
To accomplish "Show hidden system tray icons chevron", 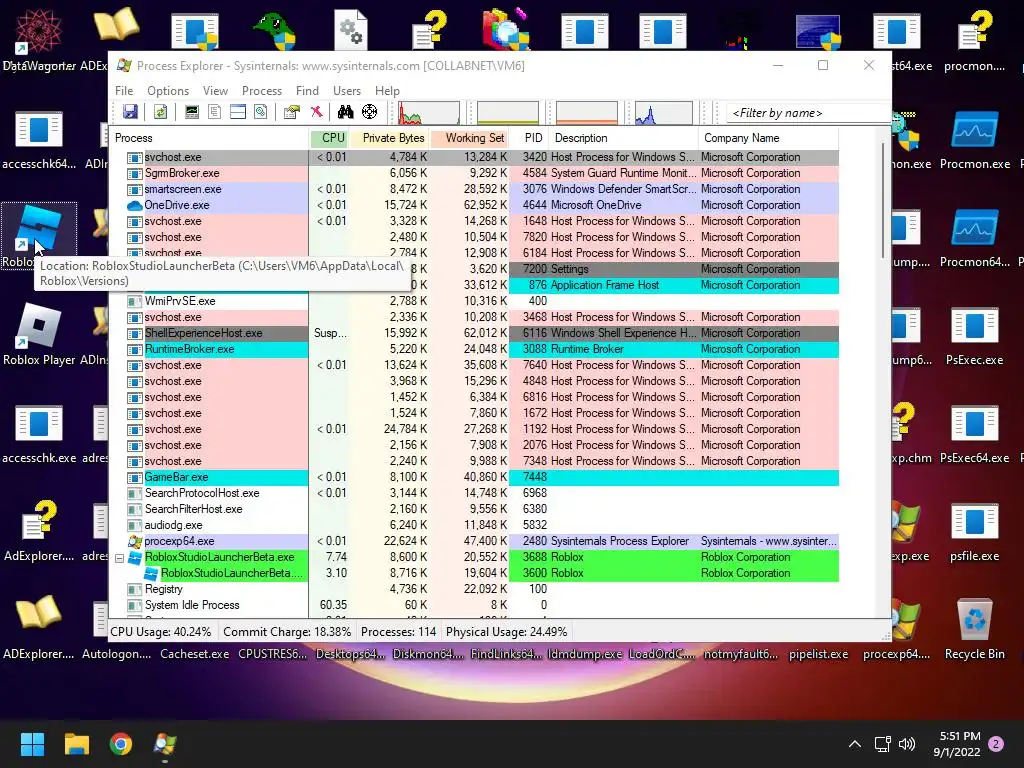I will (x=854, y=744).
